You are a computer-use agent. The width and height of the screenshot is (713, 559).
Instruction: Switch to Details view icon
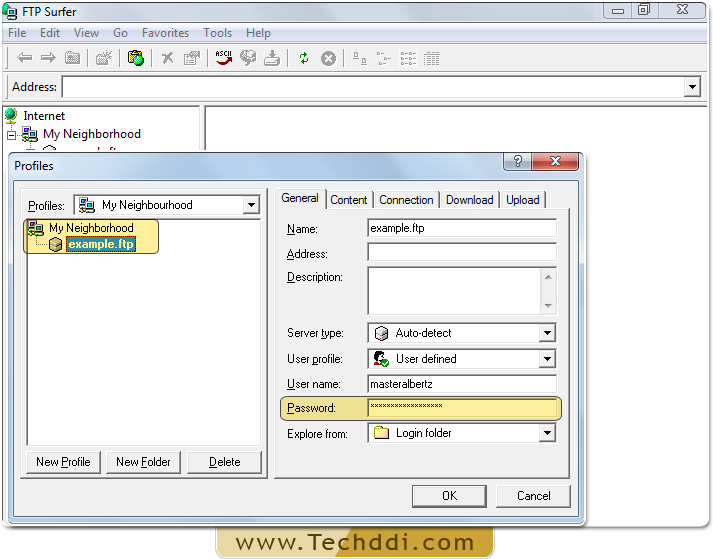tap(432, 58)
